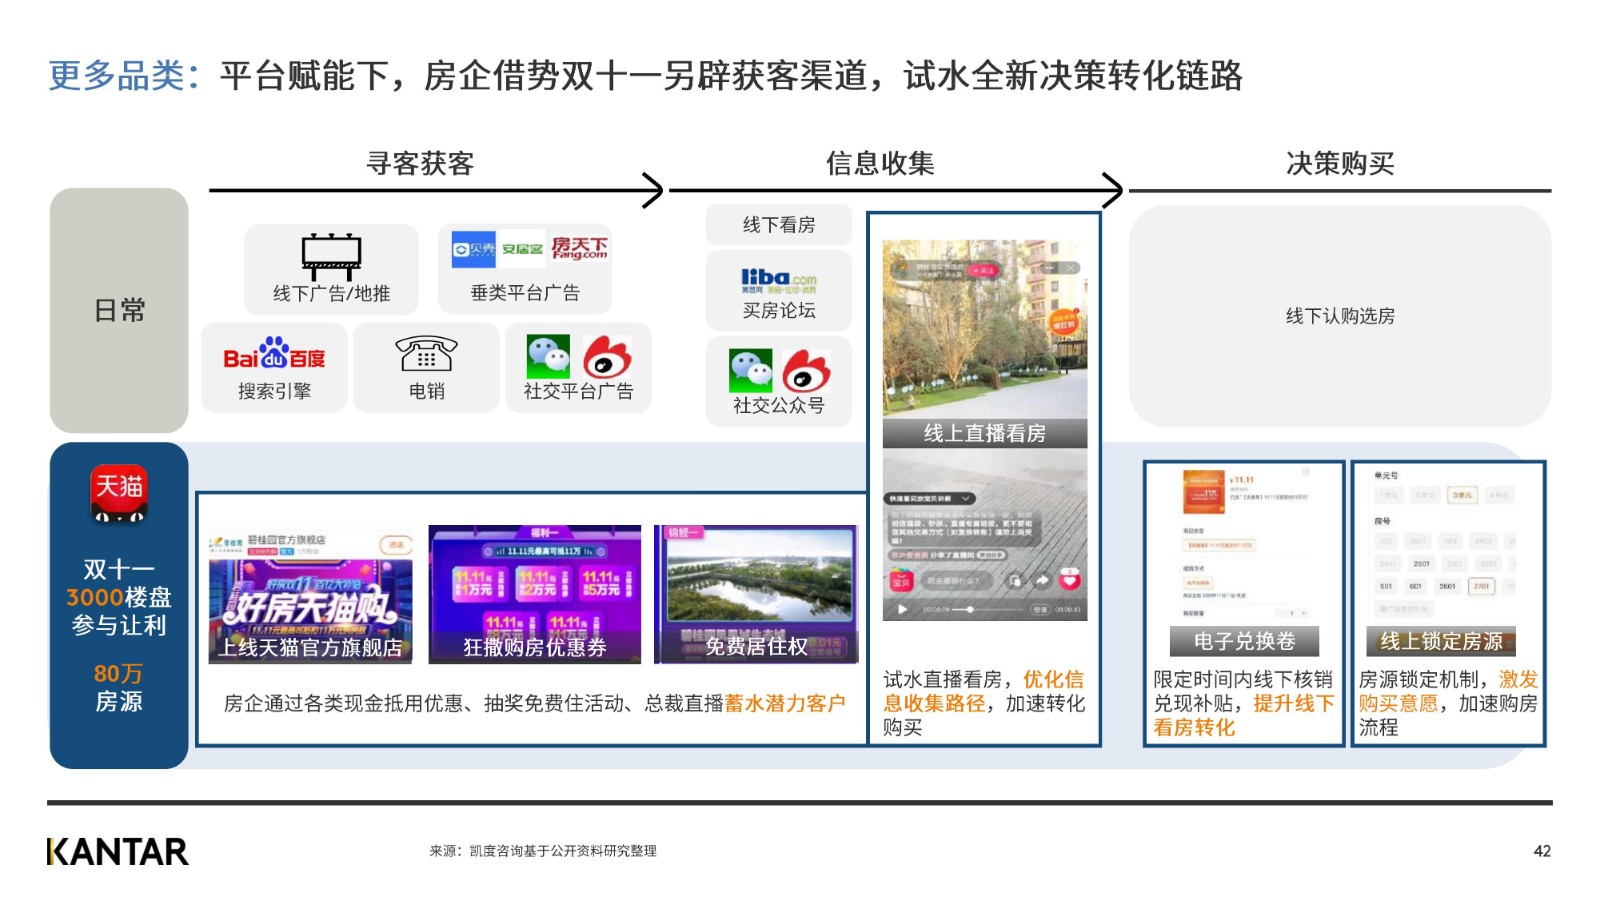Click the 线上直播看房 caption bar
Viewport: 1600px width, 899px height.
985,433
